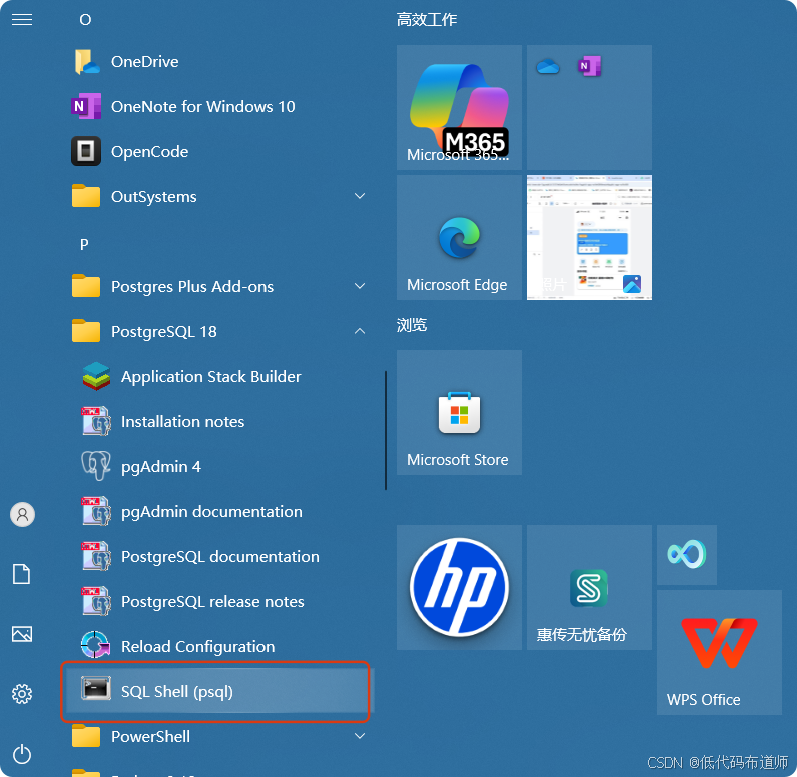Click the letter P section header
Screen dimensions: 797x777
coord(84,244)
